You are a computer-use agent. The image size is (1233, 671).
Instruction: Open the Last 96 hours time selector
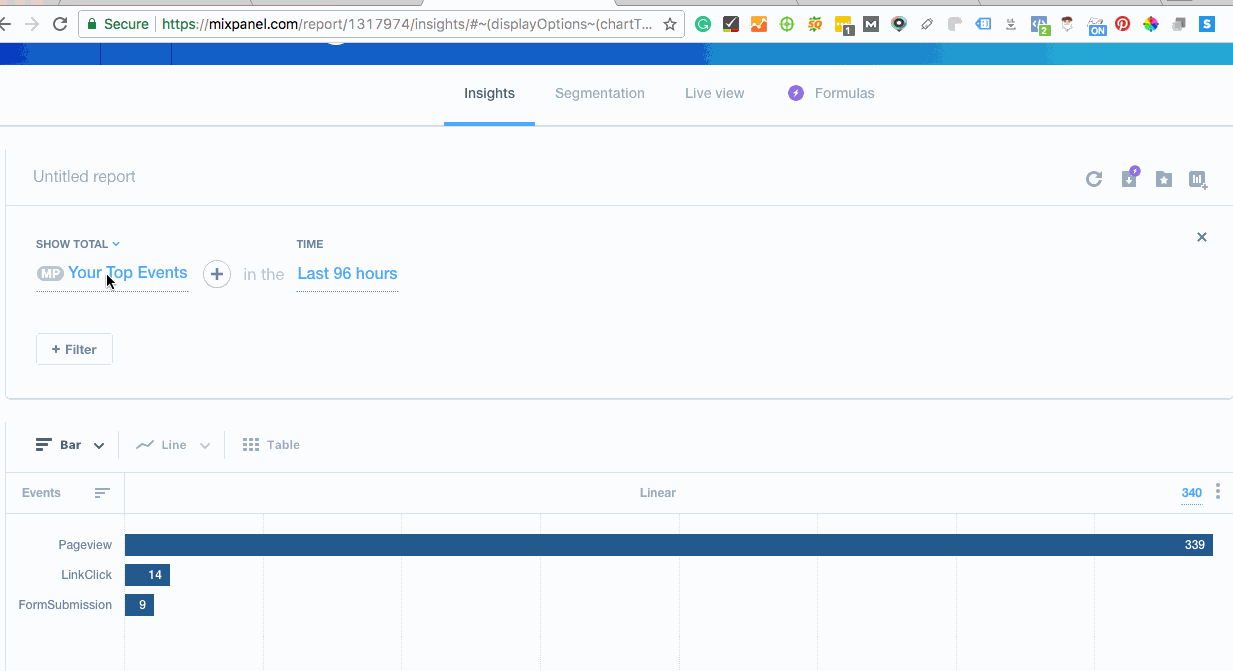point(347,274)
